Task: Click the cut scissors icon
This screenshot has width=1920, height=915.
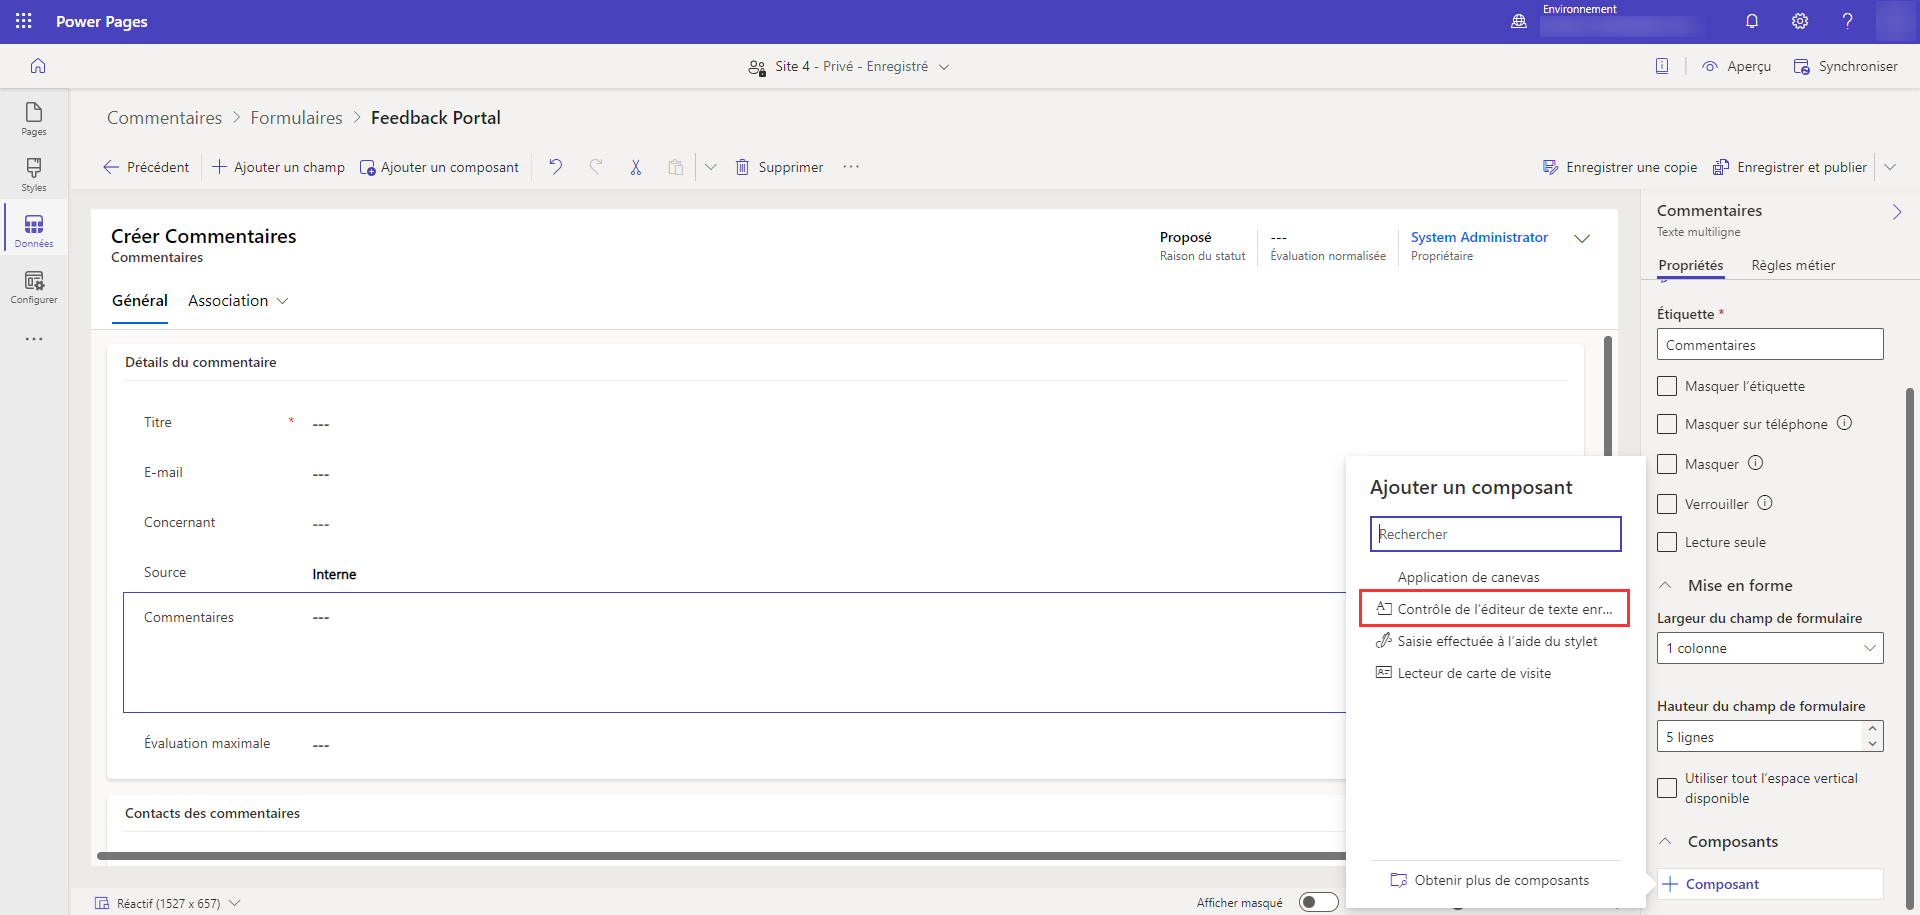Action: click(635, 167)
